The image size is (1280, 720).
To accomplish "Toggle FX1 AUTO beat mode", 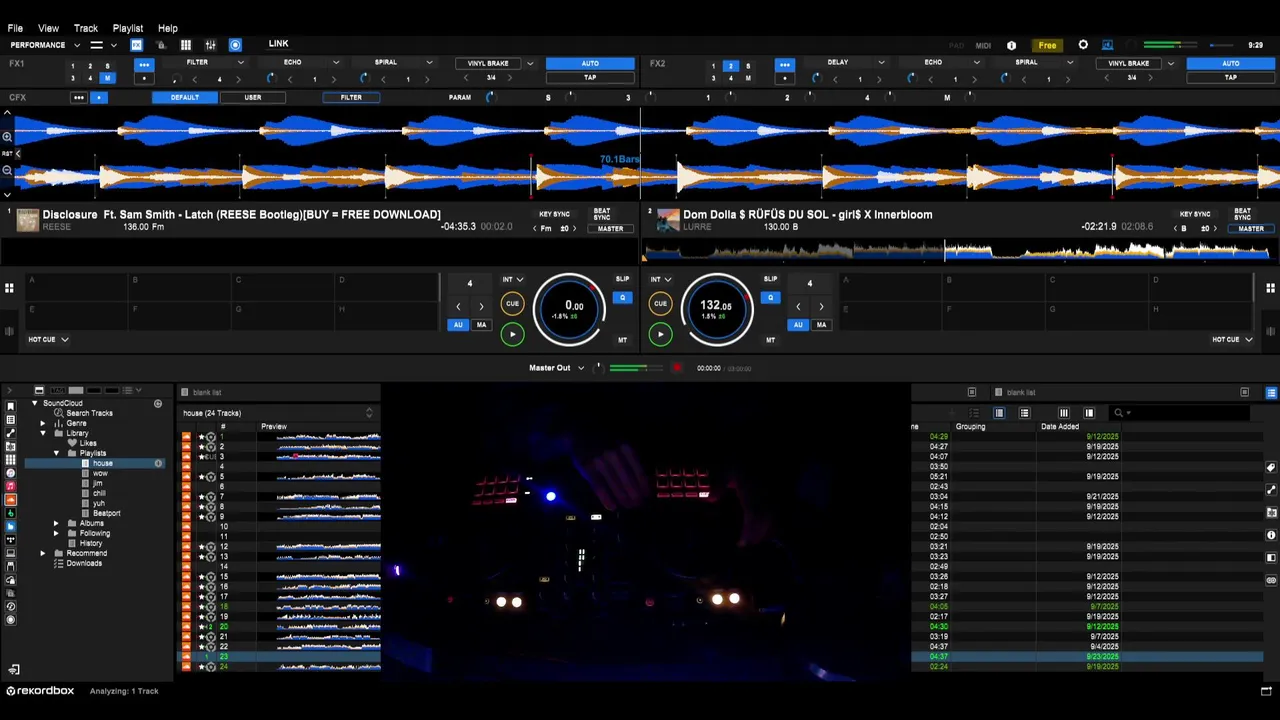I will point(590,64).
